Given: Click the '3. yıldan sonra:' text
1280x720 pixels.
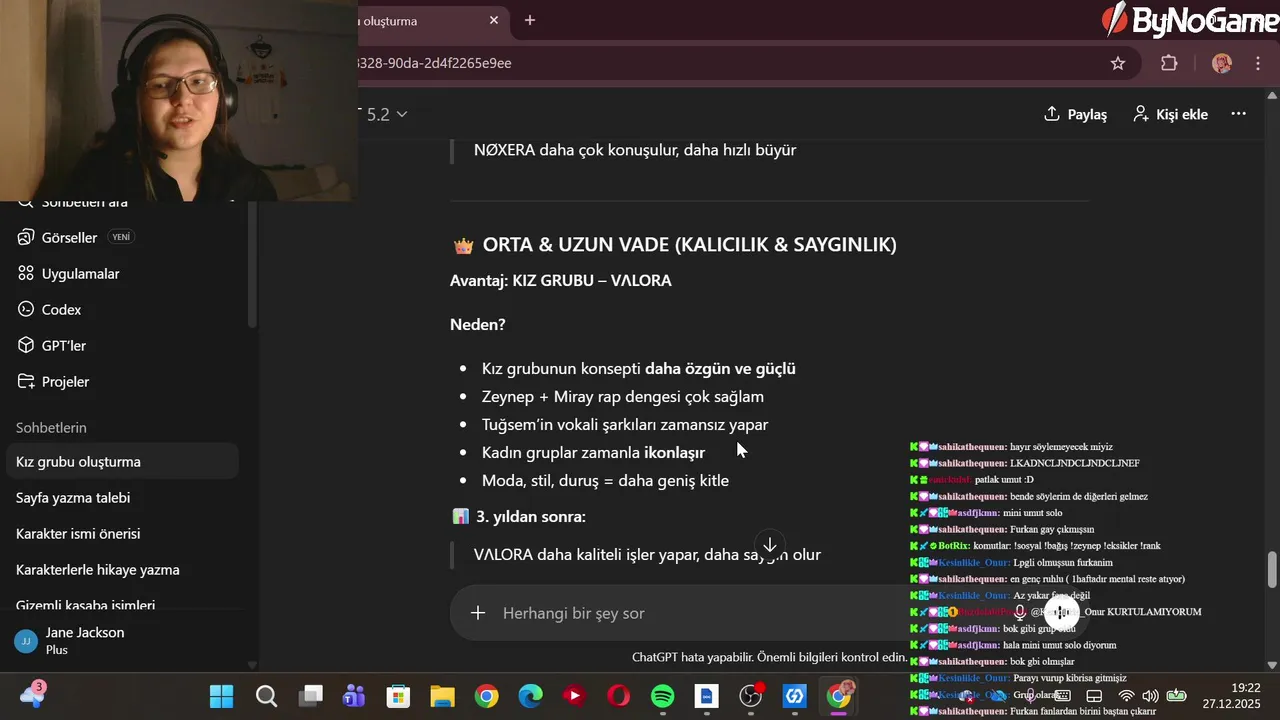Looking at the screenshot, I should coord(531,516).
